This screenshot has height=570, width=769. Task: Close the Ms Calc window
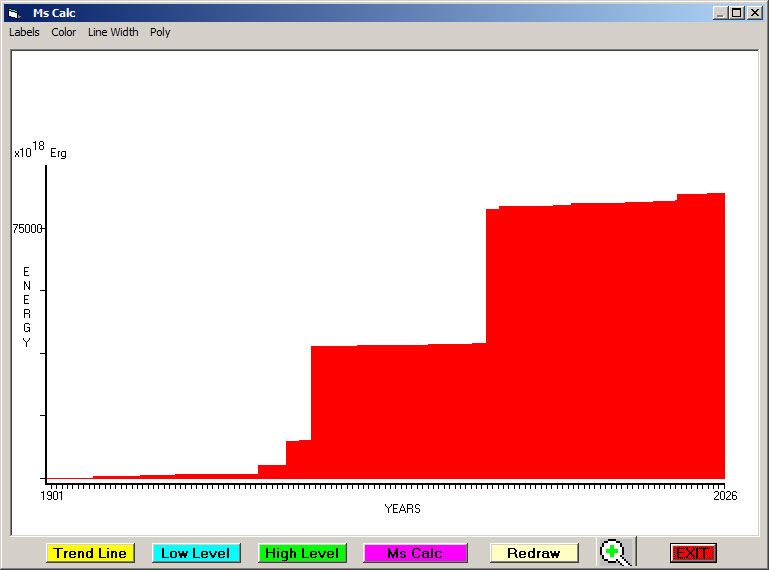coord(754,13)
